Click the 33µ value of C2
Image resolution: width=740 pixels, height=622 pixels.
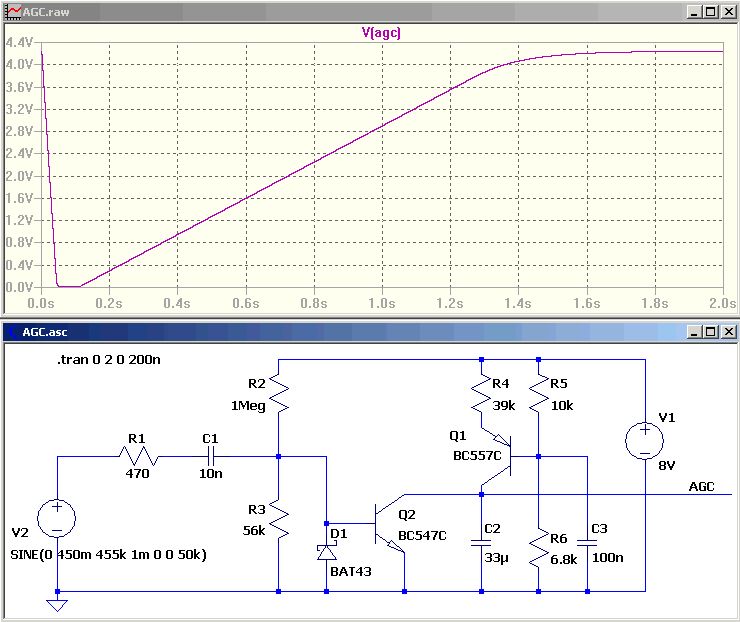point(496,558)
